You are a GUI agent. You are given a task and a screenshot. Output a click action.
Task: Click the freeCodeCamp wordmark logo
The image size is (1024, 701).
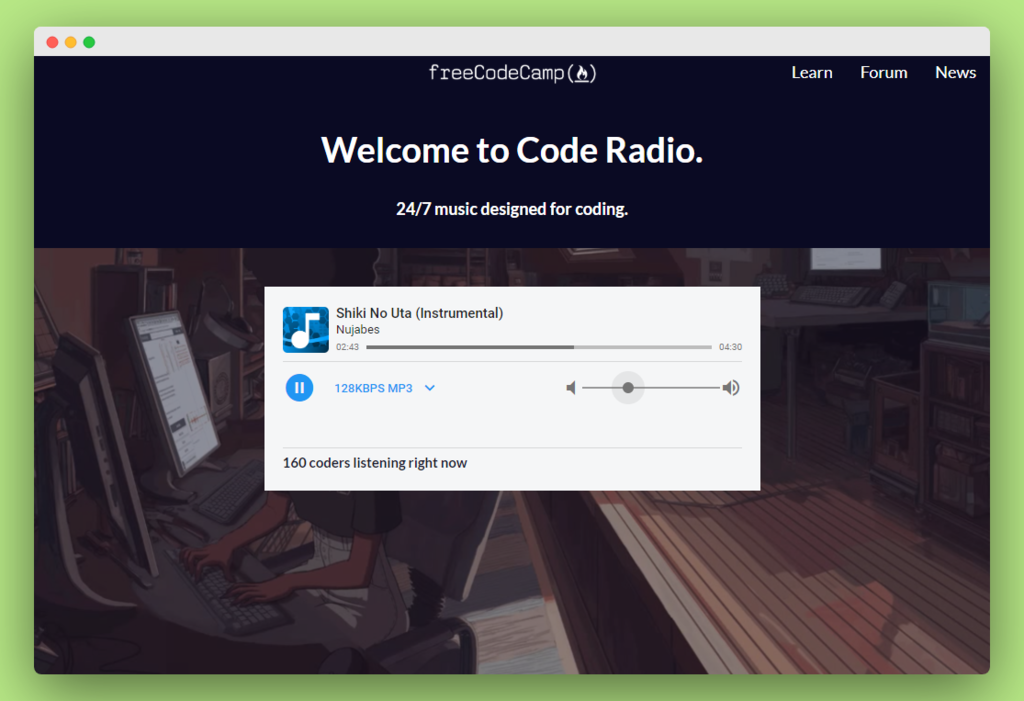[494, 72]
